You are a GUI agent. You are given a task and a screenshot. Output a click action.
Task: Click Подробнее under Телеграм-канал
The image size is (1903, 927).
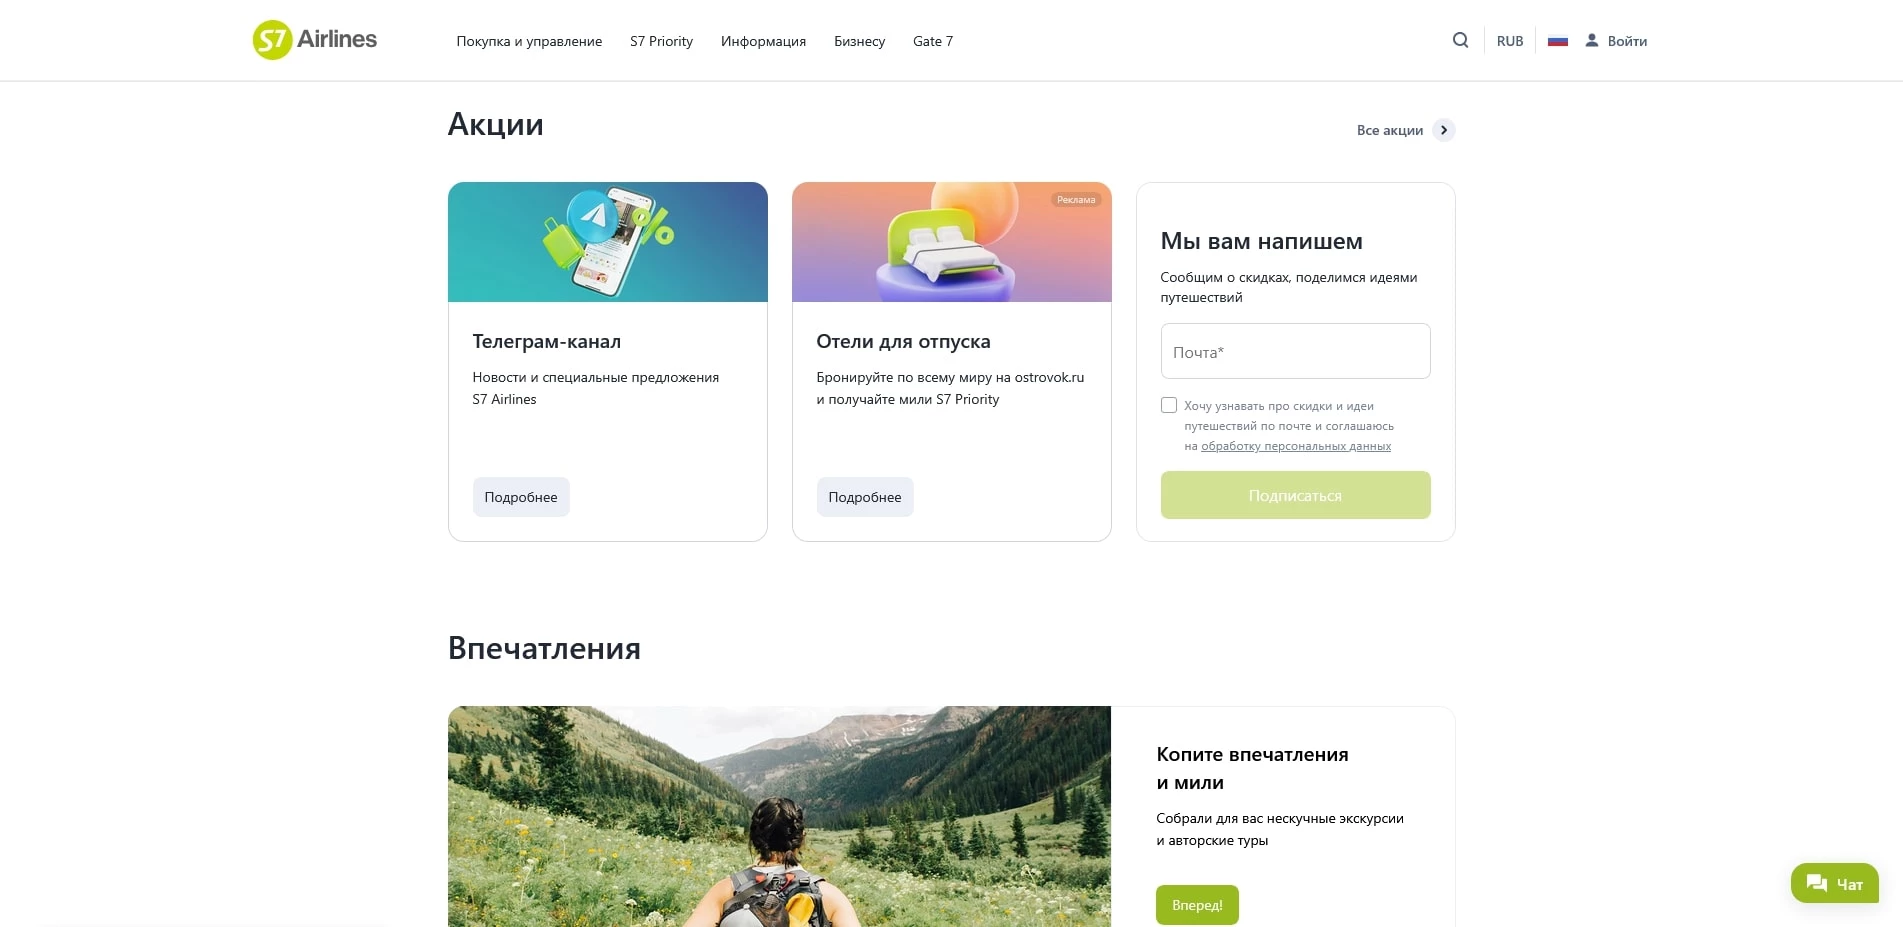521,497
